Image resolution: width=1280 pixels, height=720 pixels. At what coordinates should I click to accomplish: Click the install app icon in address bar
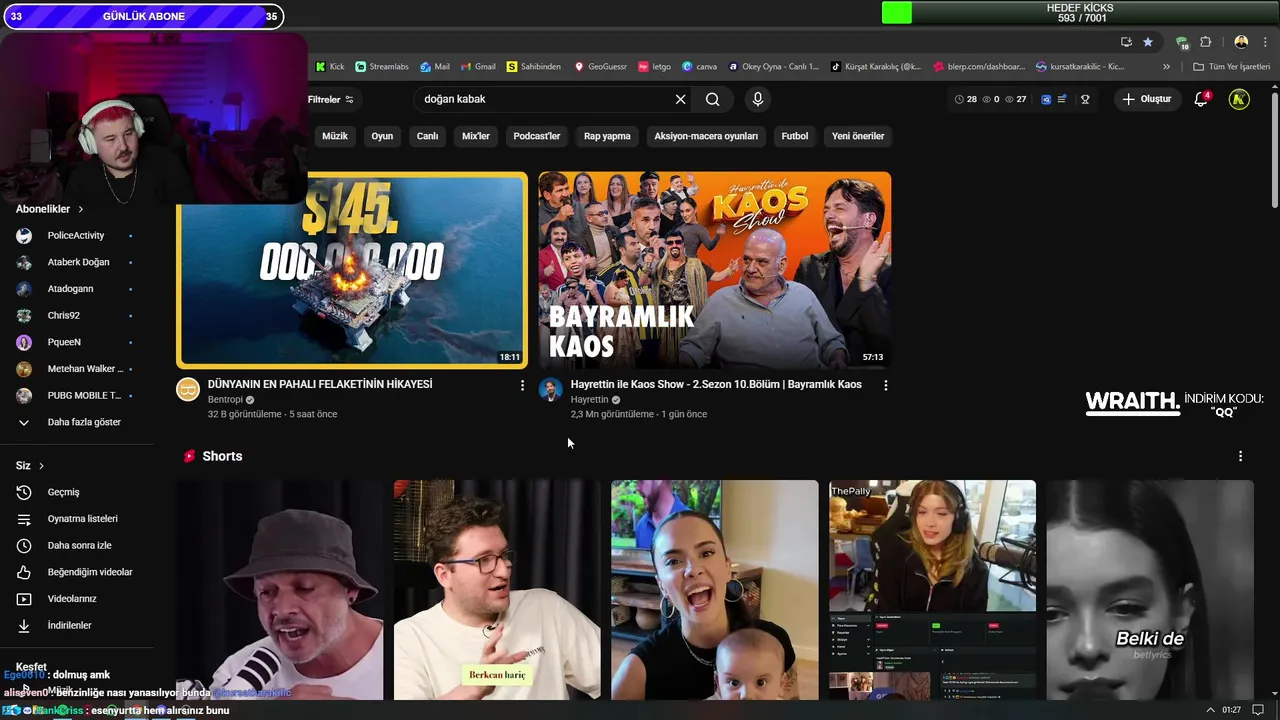1126,41
